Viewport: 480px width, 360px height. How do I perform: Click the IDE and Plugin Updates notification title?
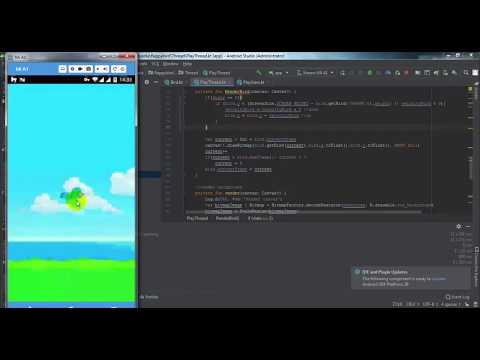(385, 272)
